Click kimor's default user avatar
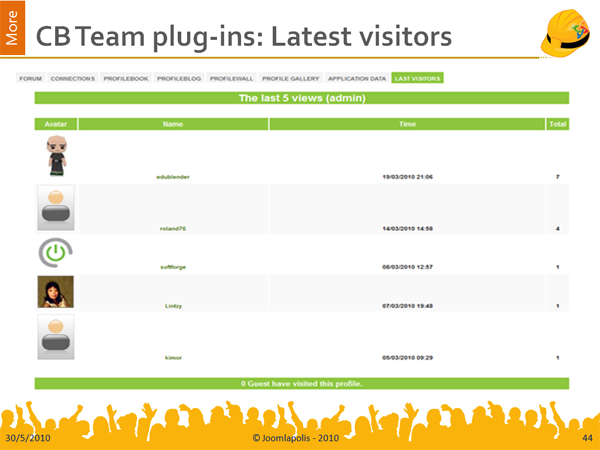600x450 pixels. coord(56,337)
